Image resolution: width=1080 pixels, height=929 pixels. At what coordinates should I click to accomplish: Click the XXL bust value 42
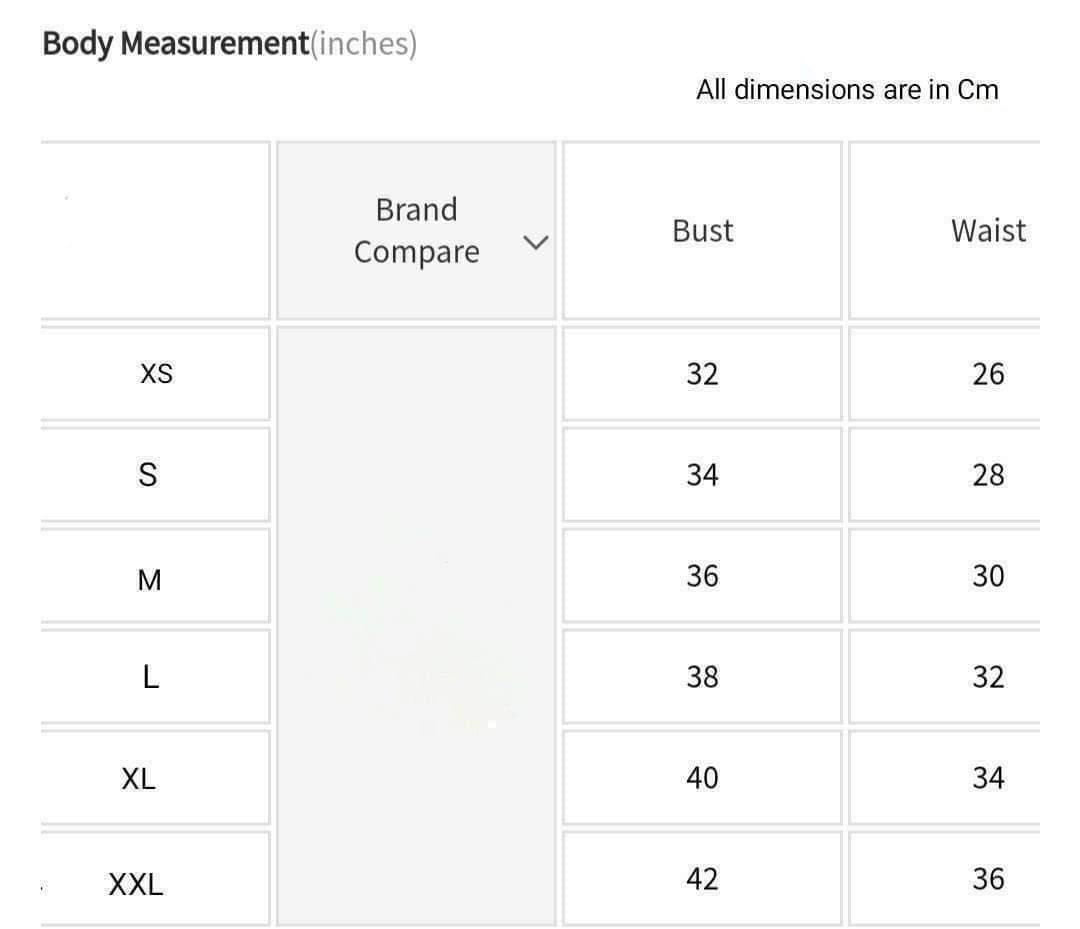pos(702,879)
